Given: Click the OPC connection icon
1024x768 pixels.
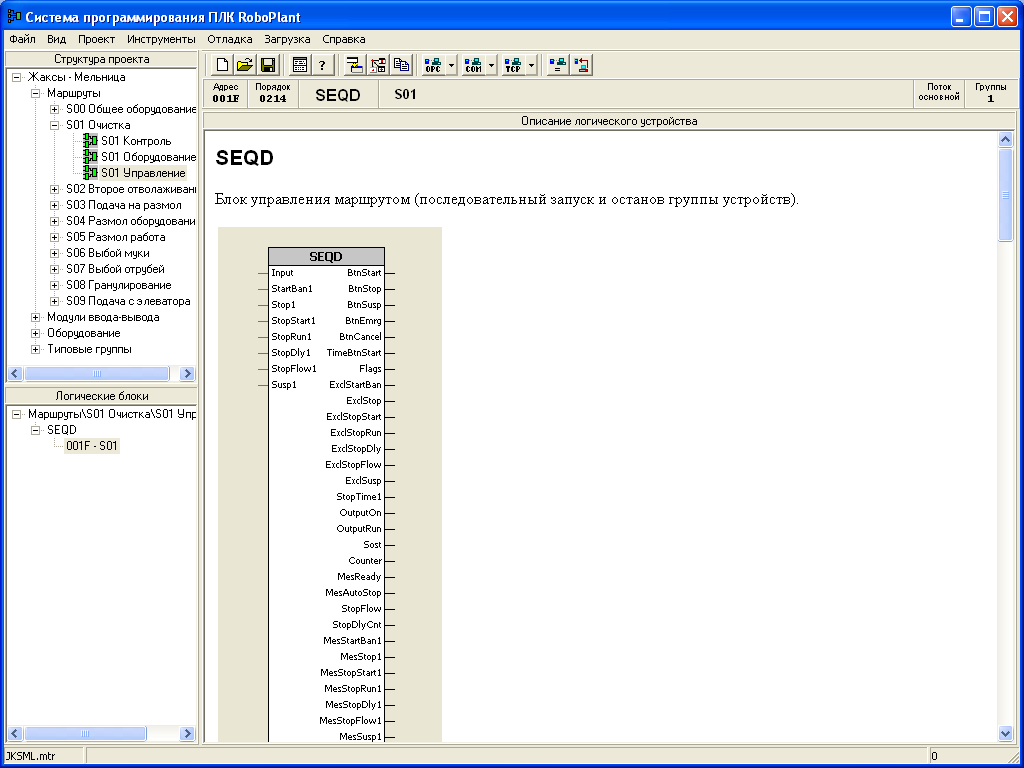Looking at the screenshot, I should (433, 65).
